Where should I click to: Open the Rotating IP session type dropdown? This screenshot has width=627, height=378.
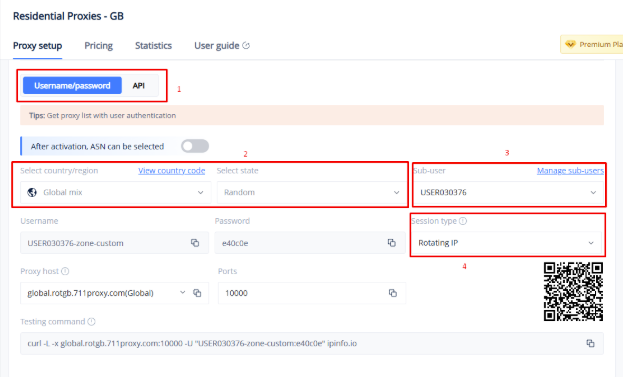[506, 243]
